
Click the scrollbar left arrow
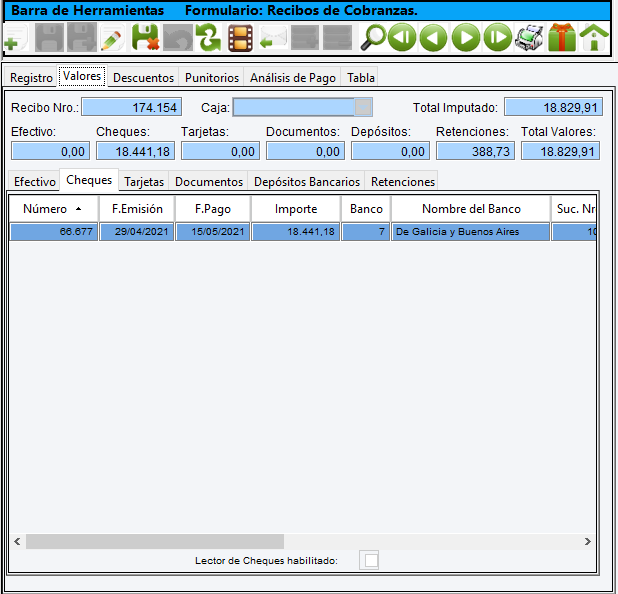17,541
